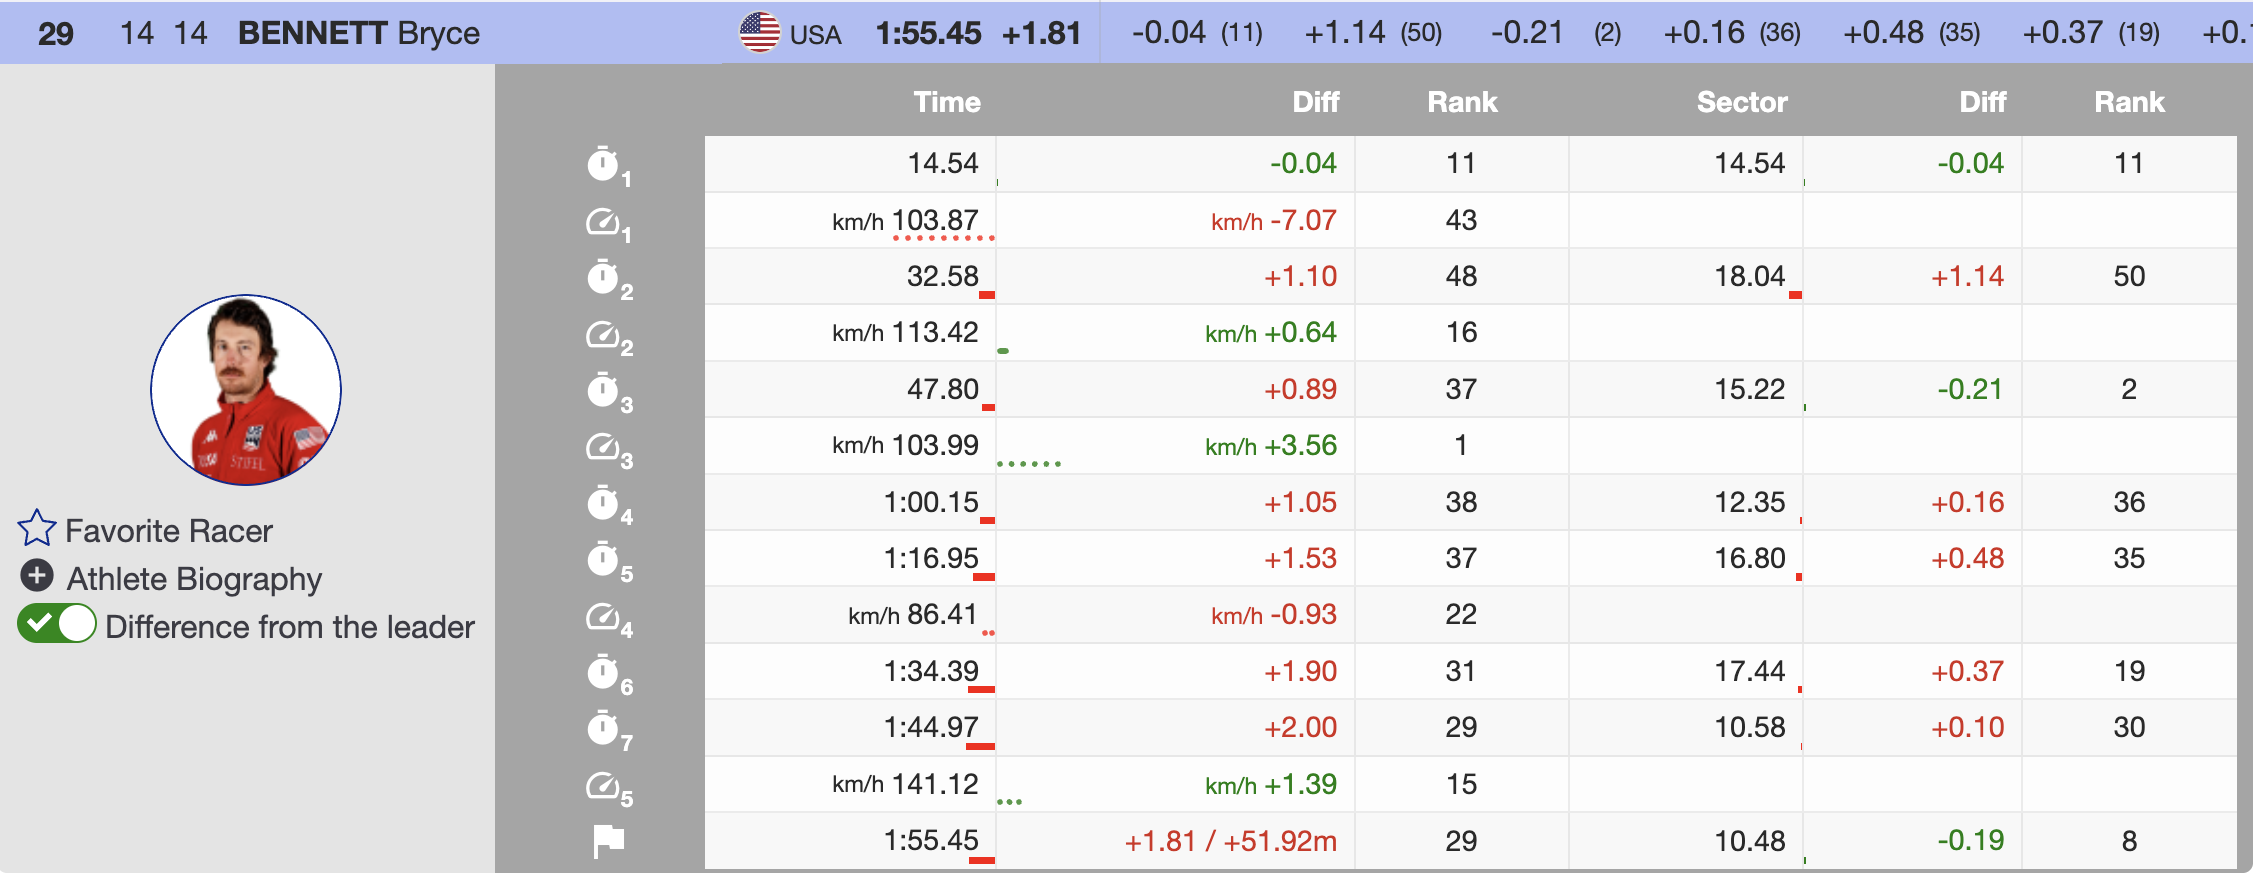2254x876 pixels.
Task: Mark racer as favorite with star
Action: pyautogui.click(x=37, y=529)
